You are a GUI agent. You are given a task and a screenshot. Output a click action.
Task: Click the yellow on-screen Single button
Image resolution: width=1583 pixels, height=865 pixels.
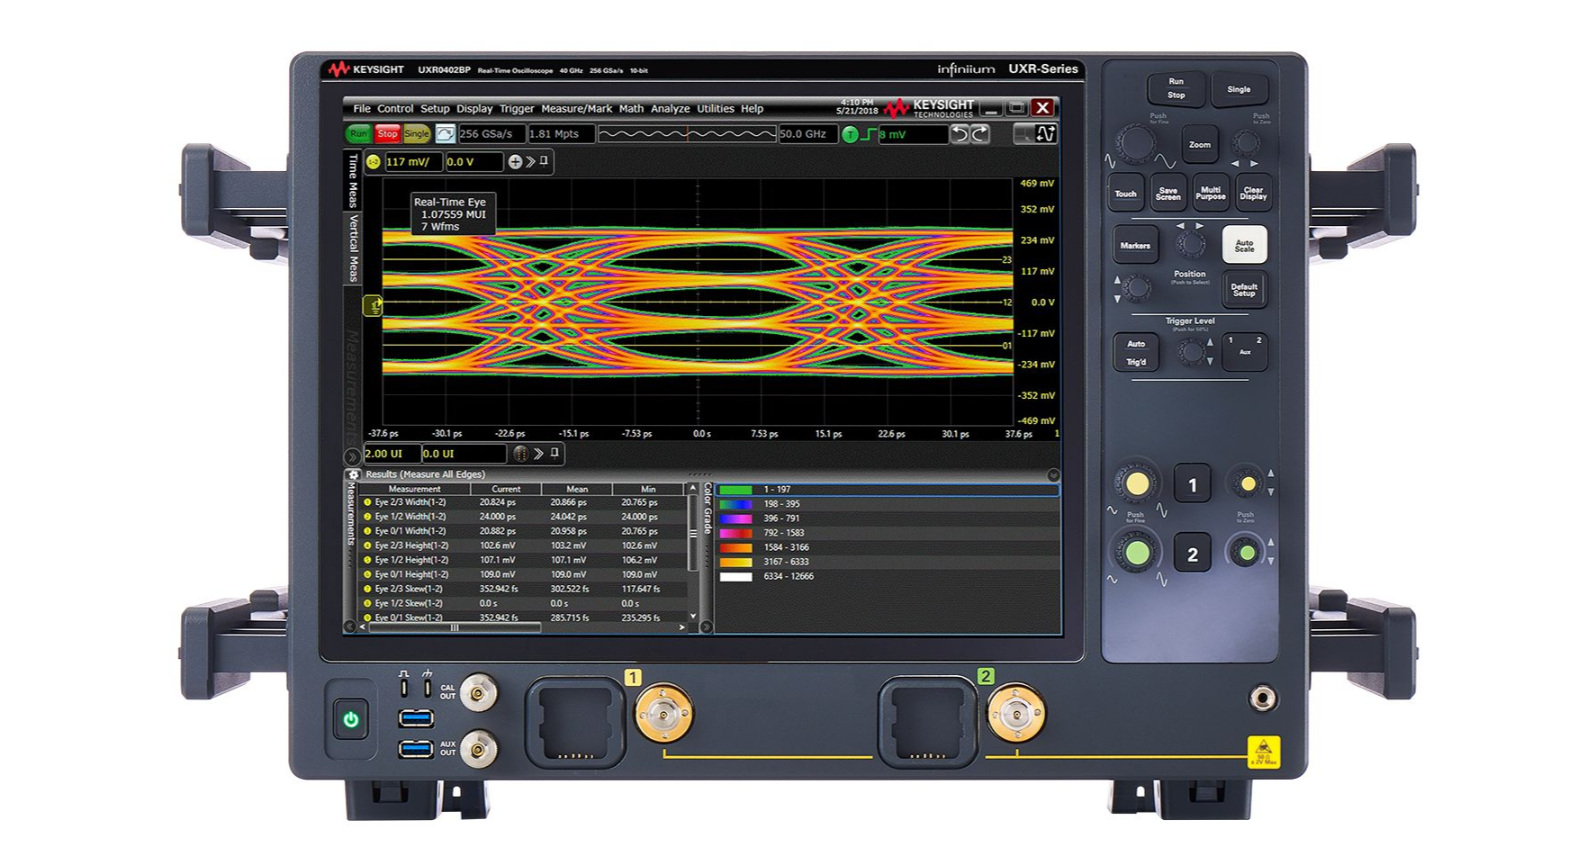pos(416,134)
